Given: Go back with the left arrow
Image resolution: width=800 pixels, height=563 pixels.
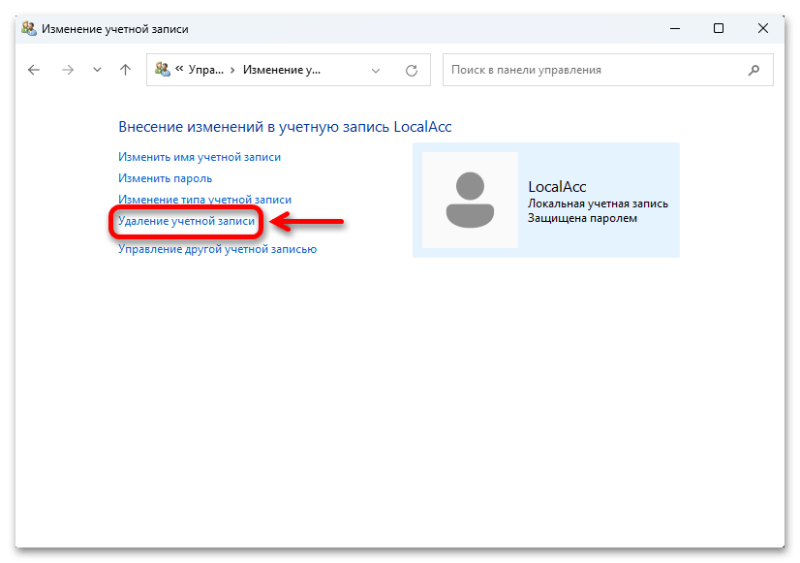Looking at the screenshot, I should [34, 70].
